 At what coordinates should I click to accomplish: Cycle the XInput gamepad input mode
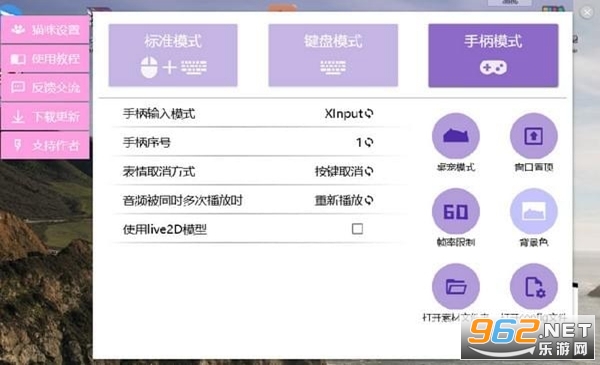349,113
